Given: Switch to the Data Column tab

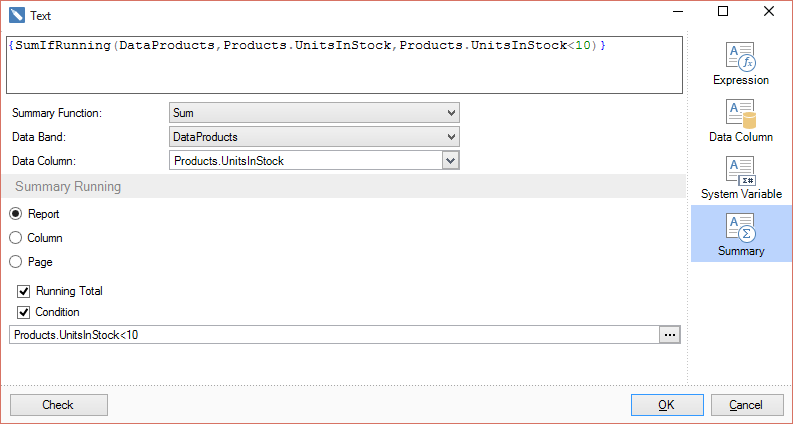Looking at the screenshot, I should click(741, 120).
